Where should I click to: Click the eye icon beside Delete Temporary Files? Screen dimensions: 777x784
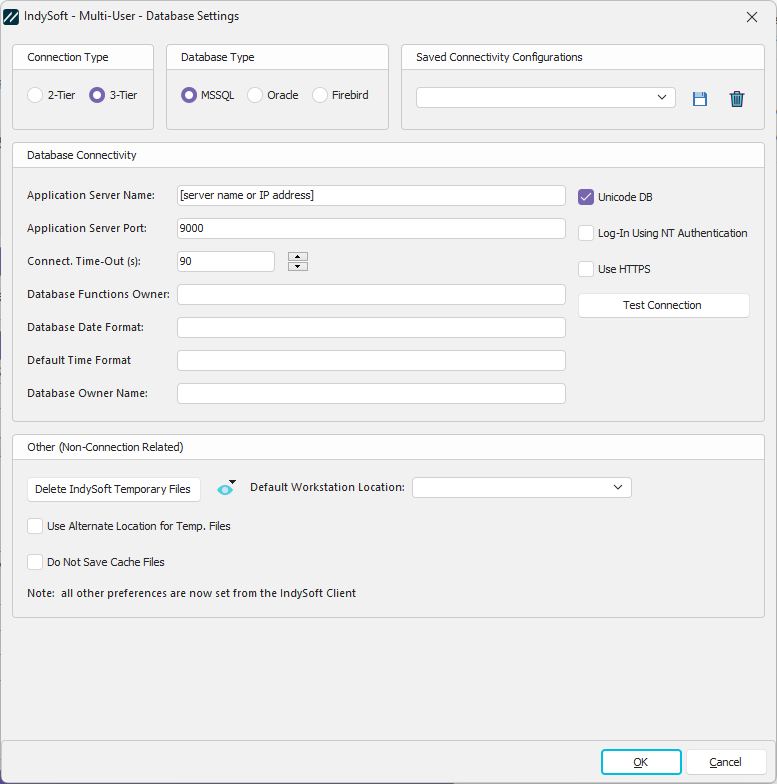pos(226,488)
